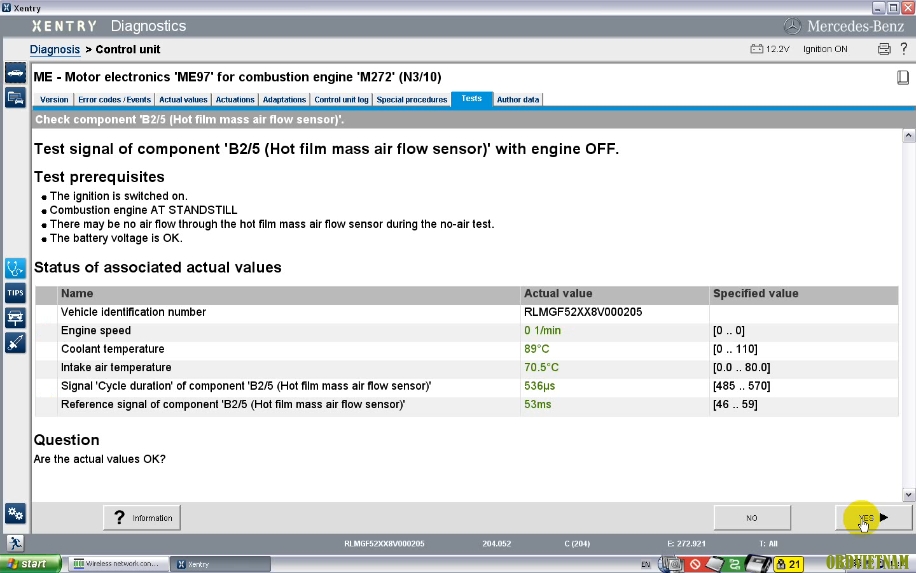Select the Tests tab
Screen dimensions: 916x573
[x=471, y=99]
